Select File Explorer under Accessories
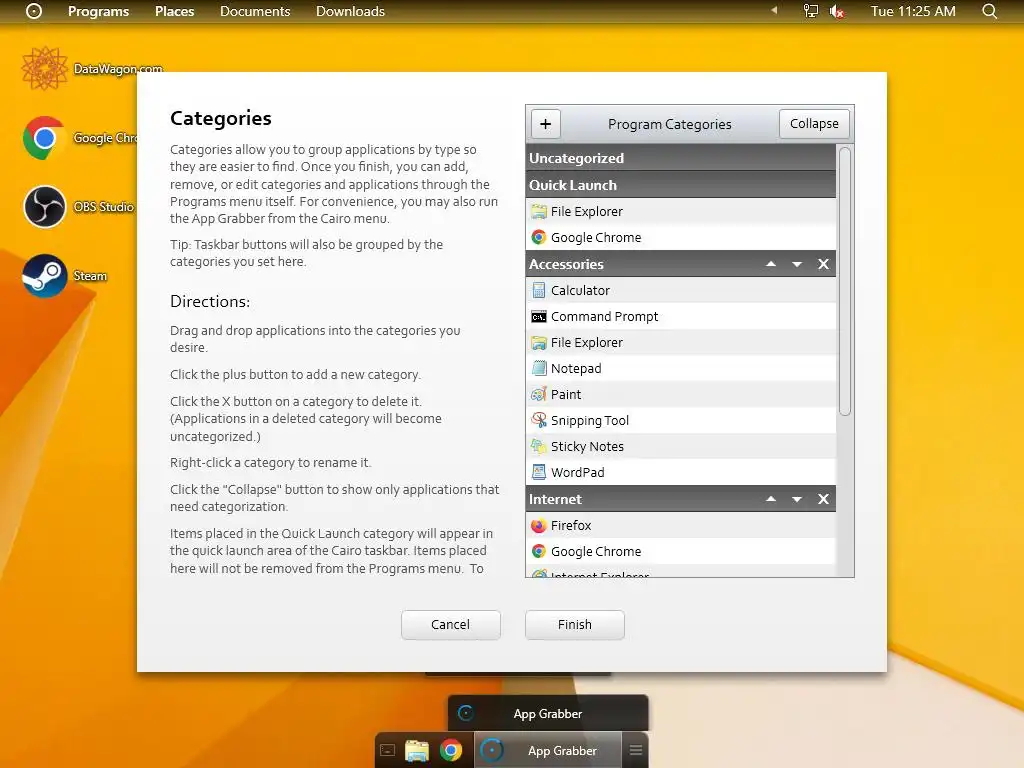 coord(680,342)
